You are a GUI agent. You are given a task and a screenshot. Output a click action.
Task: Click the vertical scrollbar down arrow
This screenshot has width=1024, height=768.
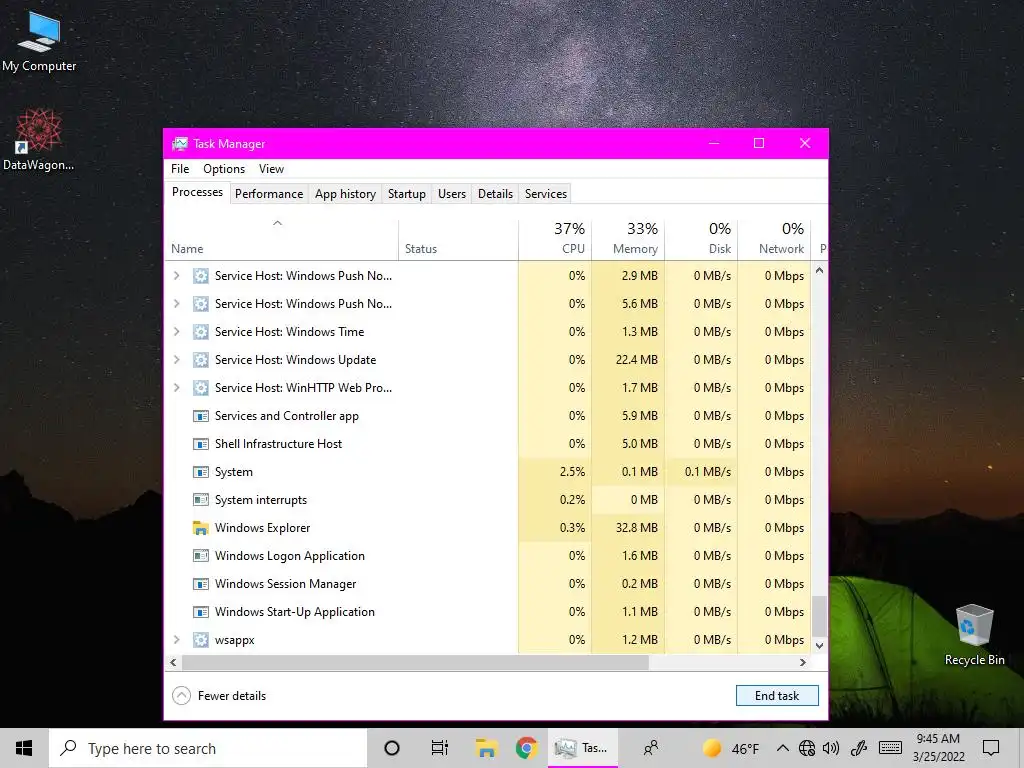click(x=820, y=645)
